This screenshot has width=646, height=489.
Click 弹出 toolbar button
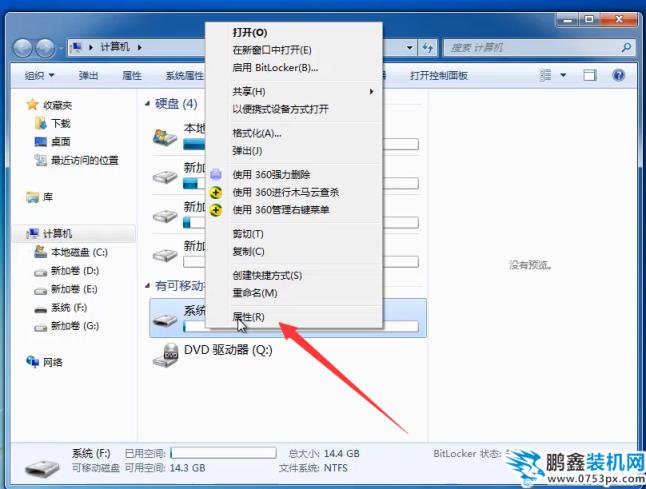pos(89,75)
